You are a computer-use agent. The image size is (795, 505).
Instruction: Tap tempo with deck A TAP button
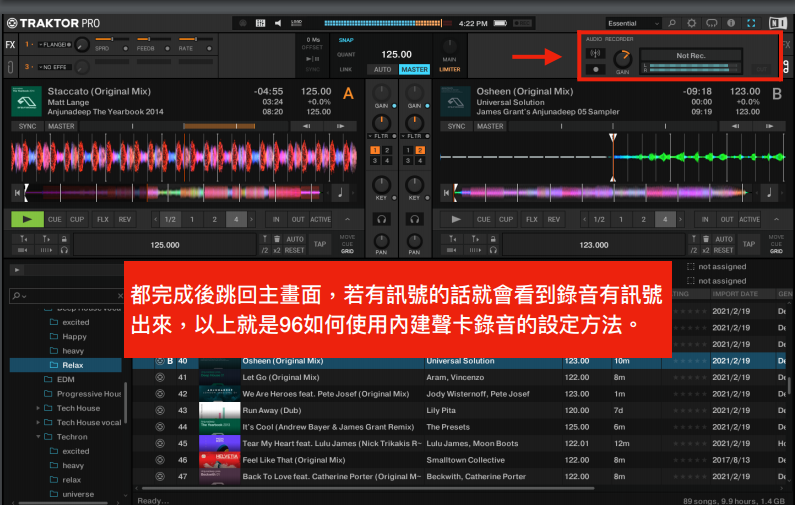click(x=320, y=244)
